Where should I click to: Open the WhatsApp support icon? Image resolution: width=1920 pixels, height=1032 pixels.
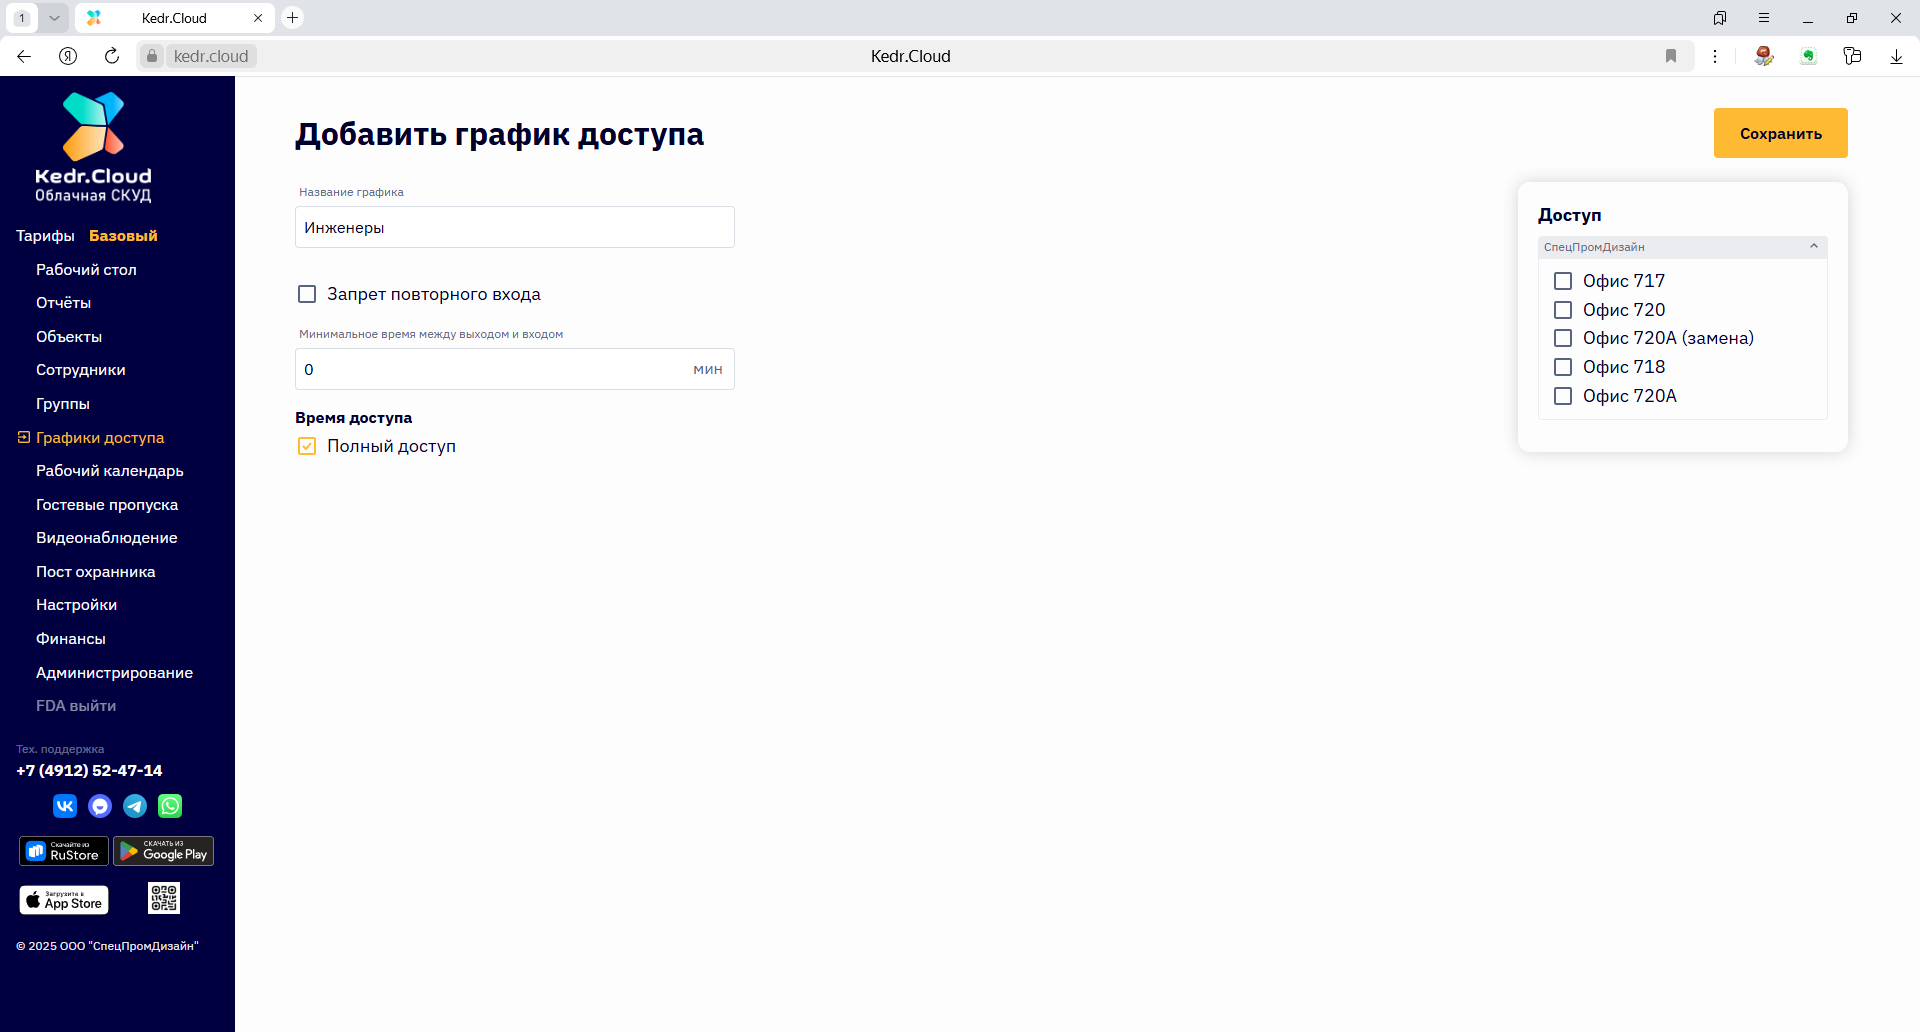[170, 806]
